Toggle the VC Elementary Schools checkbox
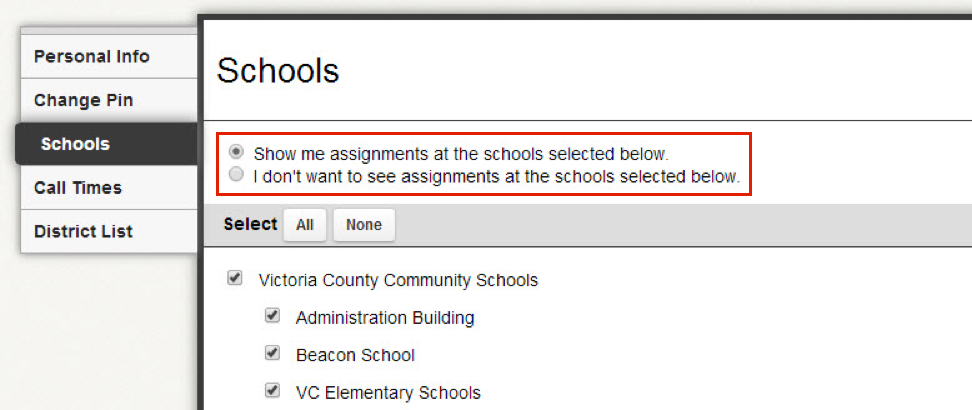 point(272,390)
